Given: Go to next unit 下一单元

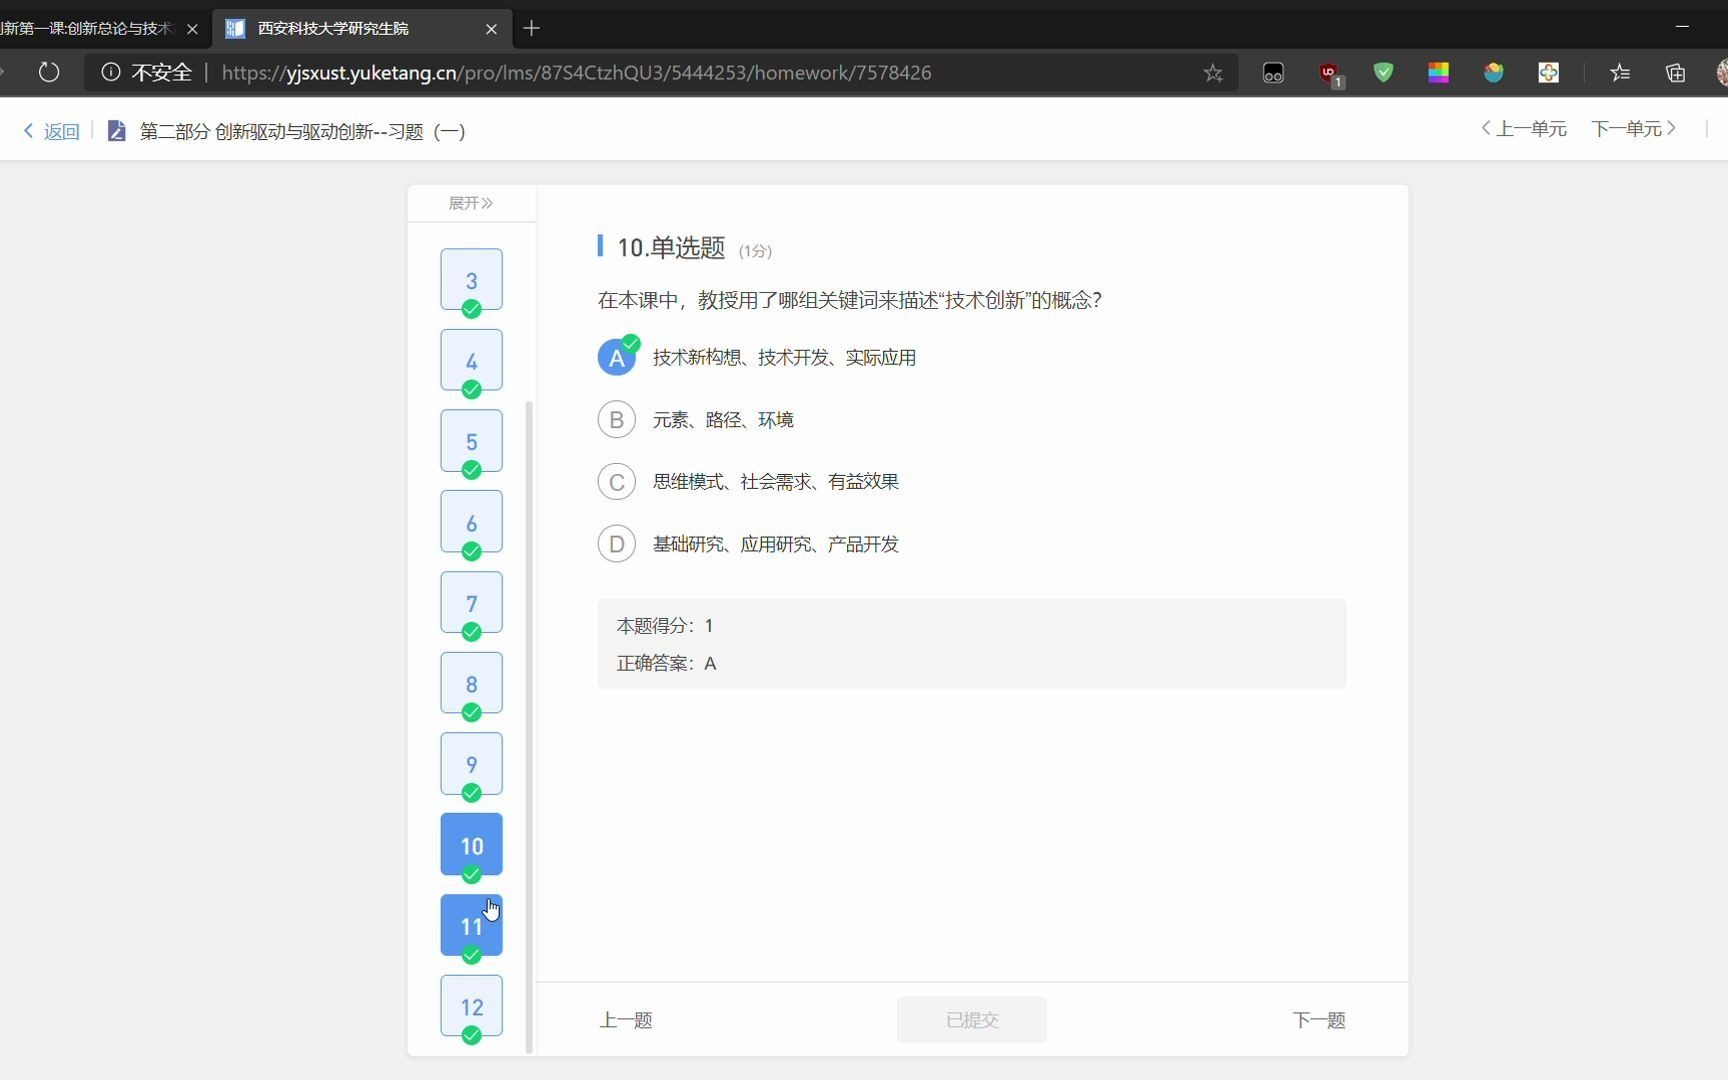Looking at the screenshot, I should pos(1634,129).
